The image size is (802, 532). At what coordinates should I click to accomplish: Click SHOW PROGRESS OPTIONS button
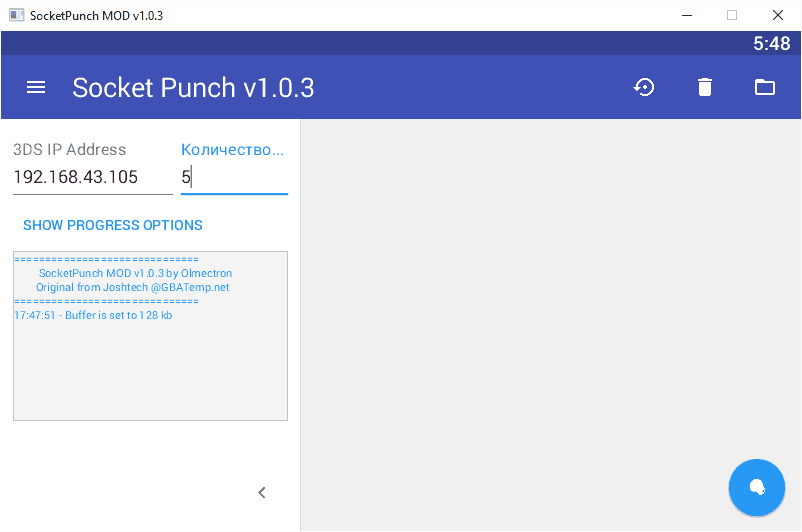(113, 225)
